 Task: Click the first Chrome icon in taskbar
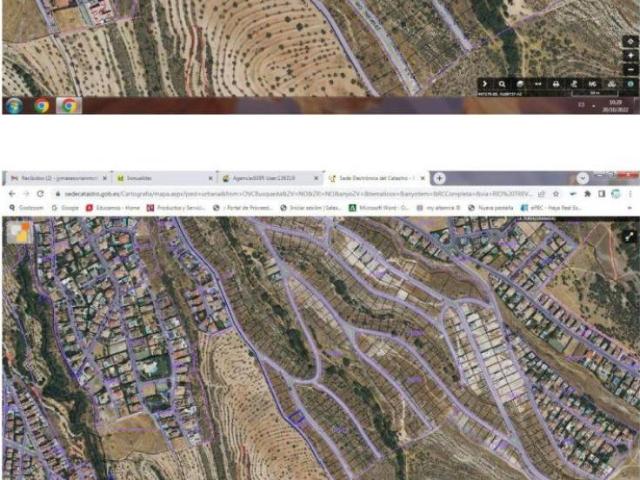point(42,106)
